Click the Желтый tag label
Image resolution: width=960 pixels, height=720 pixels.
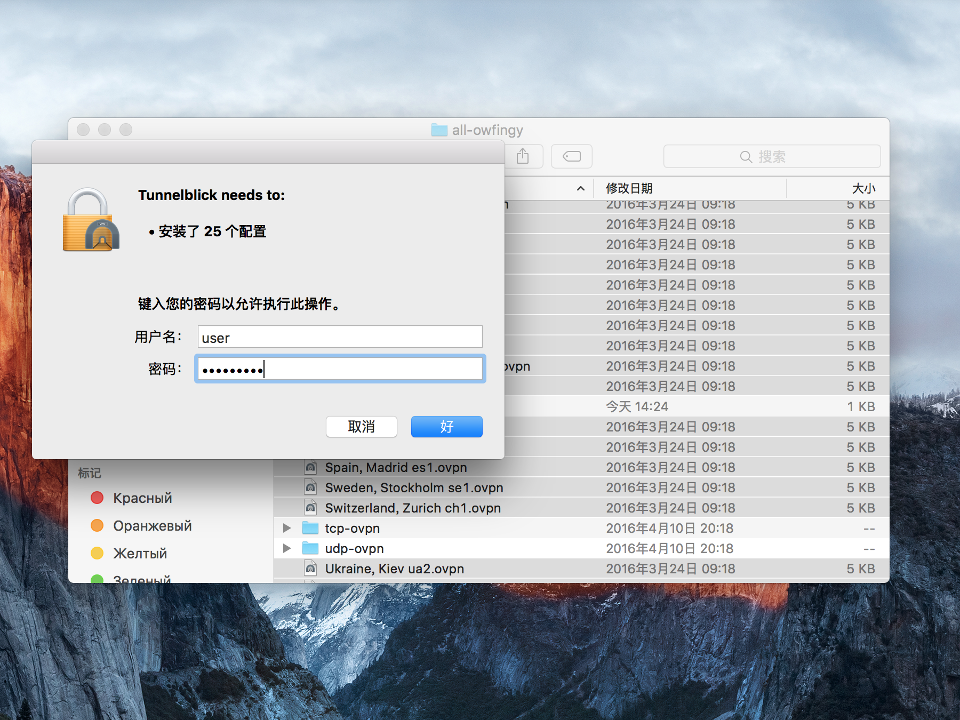click(x=140, y=553)
